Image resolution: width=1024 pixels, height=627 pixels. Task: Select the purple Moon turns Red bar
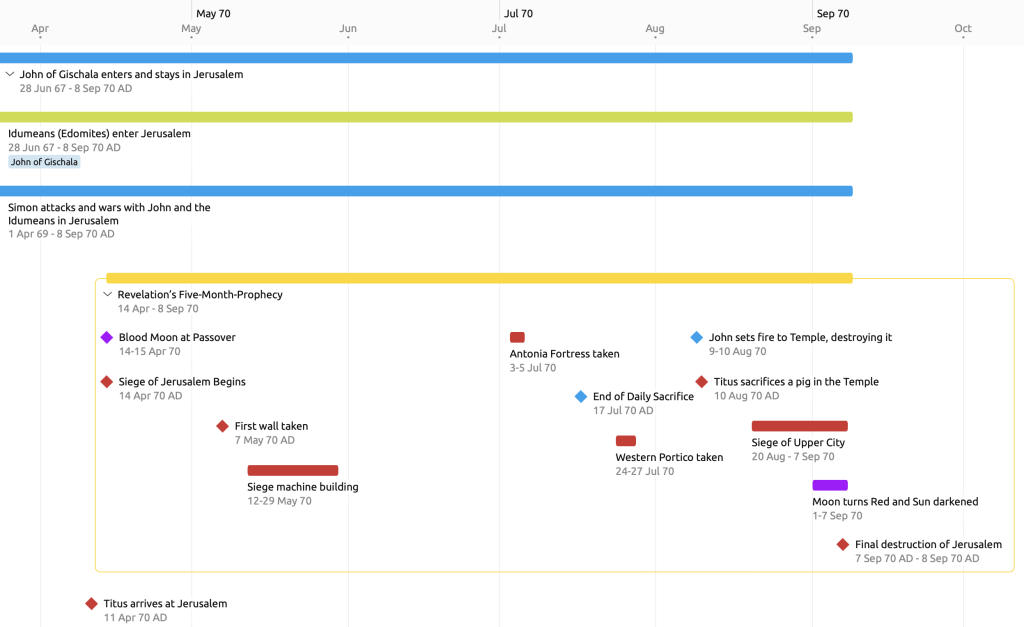pyautogui.click(x=830, y=486)
